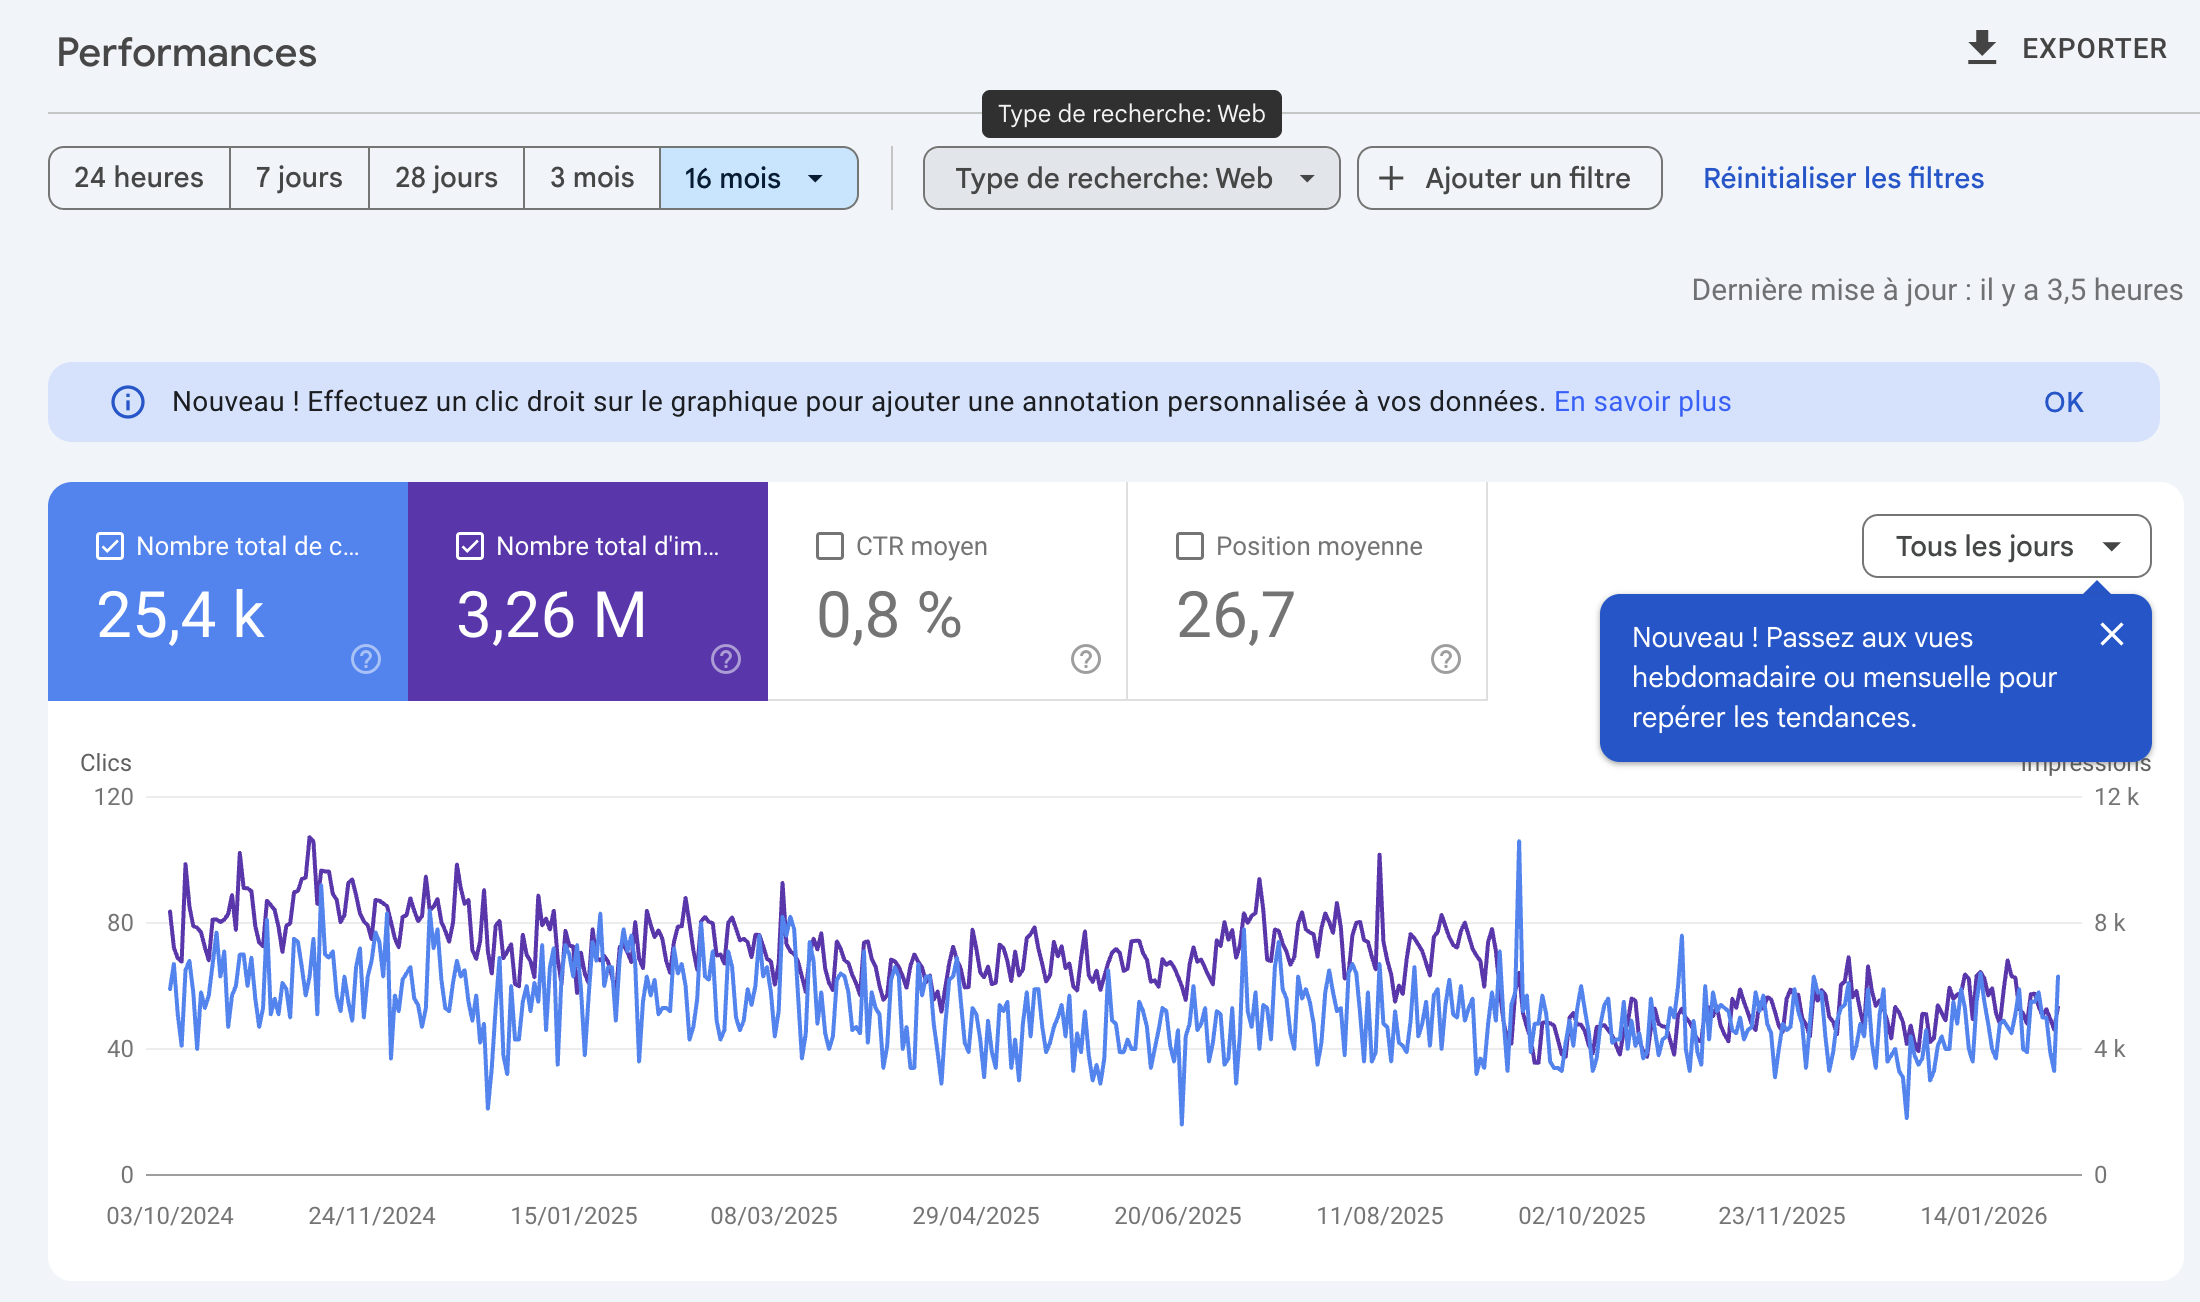2200x1302 pixels.
Task: Click Réinitialiser les filtres link
Action: click(x=1843, y=178)
